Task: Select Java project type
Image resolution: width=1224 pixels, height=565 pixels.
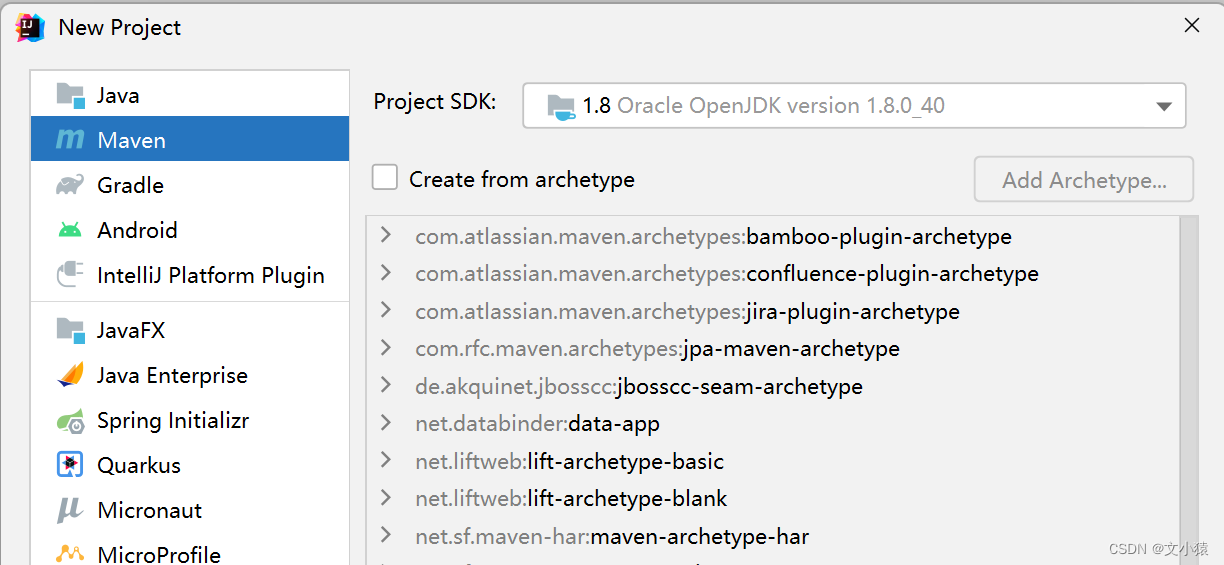Action: pyautogui.click(x=190, y=95)
